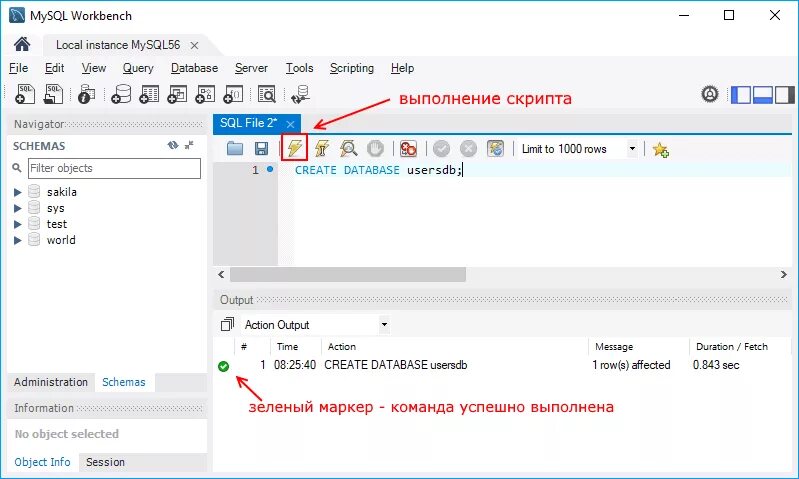Image resolution: width=799 pixels, height=479 pixels.
Task: Click the editor horizontal scrollbar thumb
Action: (348, 274)
